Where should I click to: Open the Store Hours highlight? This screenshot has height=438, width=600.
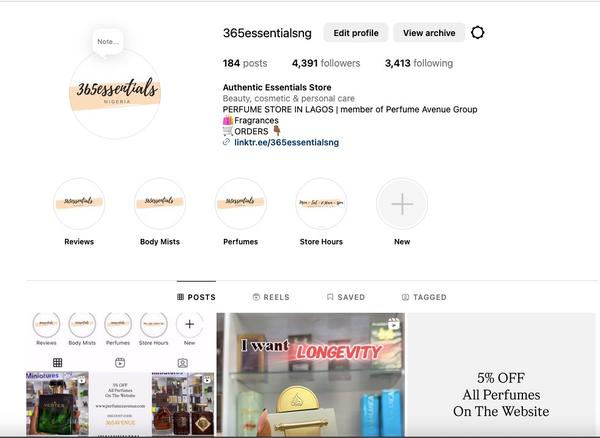click(321, 204)
